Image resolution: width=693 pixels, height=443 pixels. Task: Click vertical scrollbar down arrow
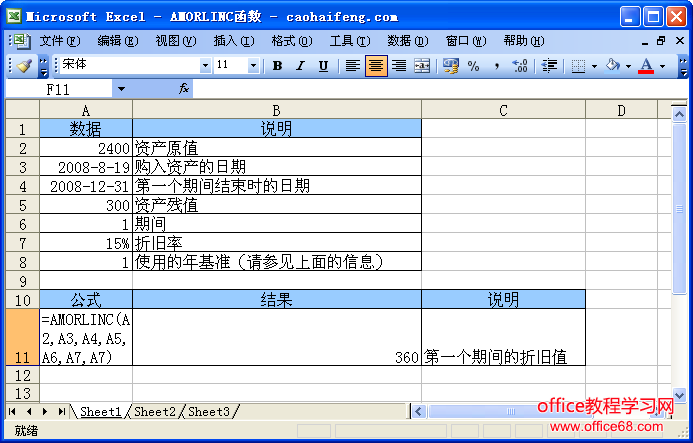pos(679,394)
